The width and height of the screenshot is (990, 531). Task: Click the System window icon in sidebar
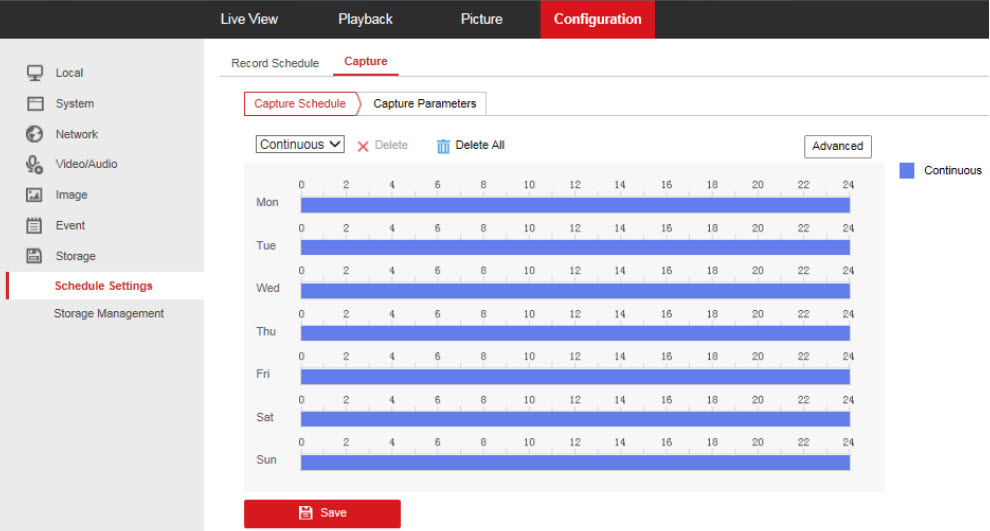click(x=35, y=104)
